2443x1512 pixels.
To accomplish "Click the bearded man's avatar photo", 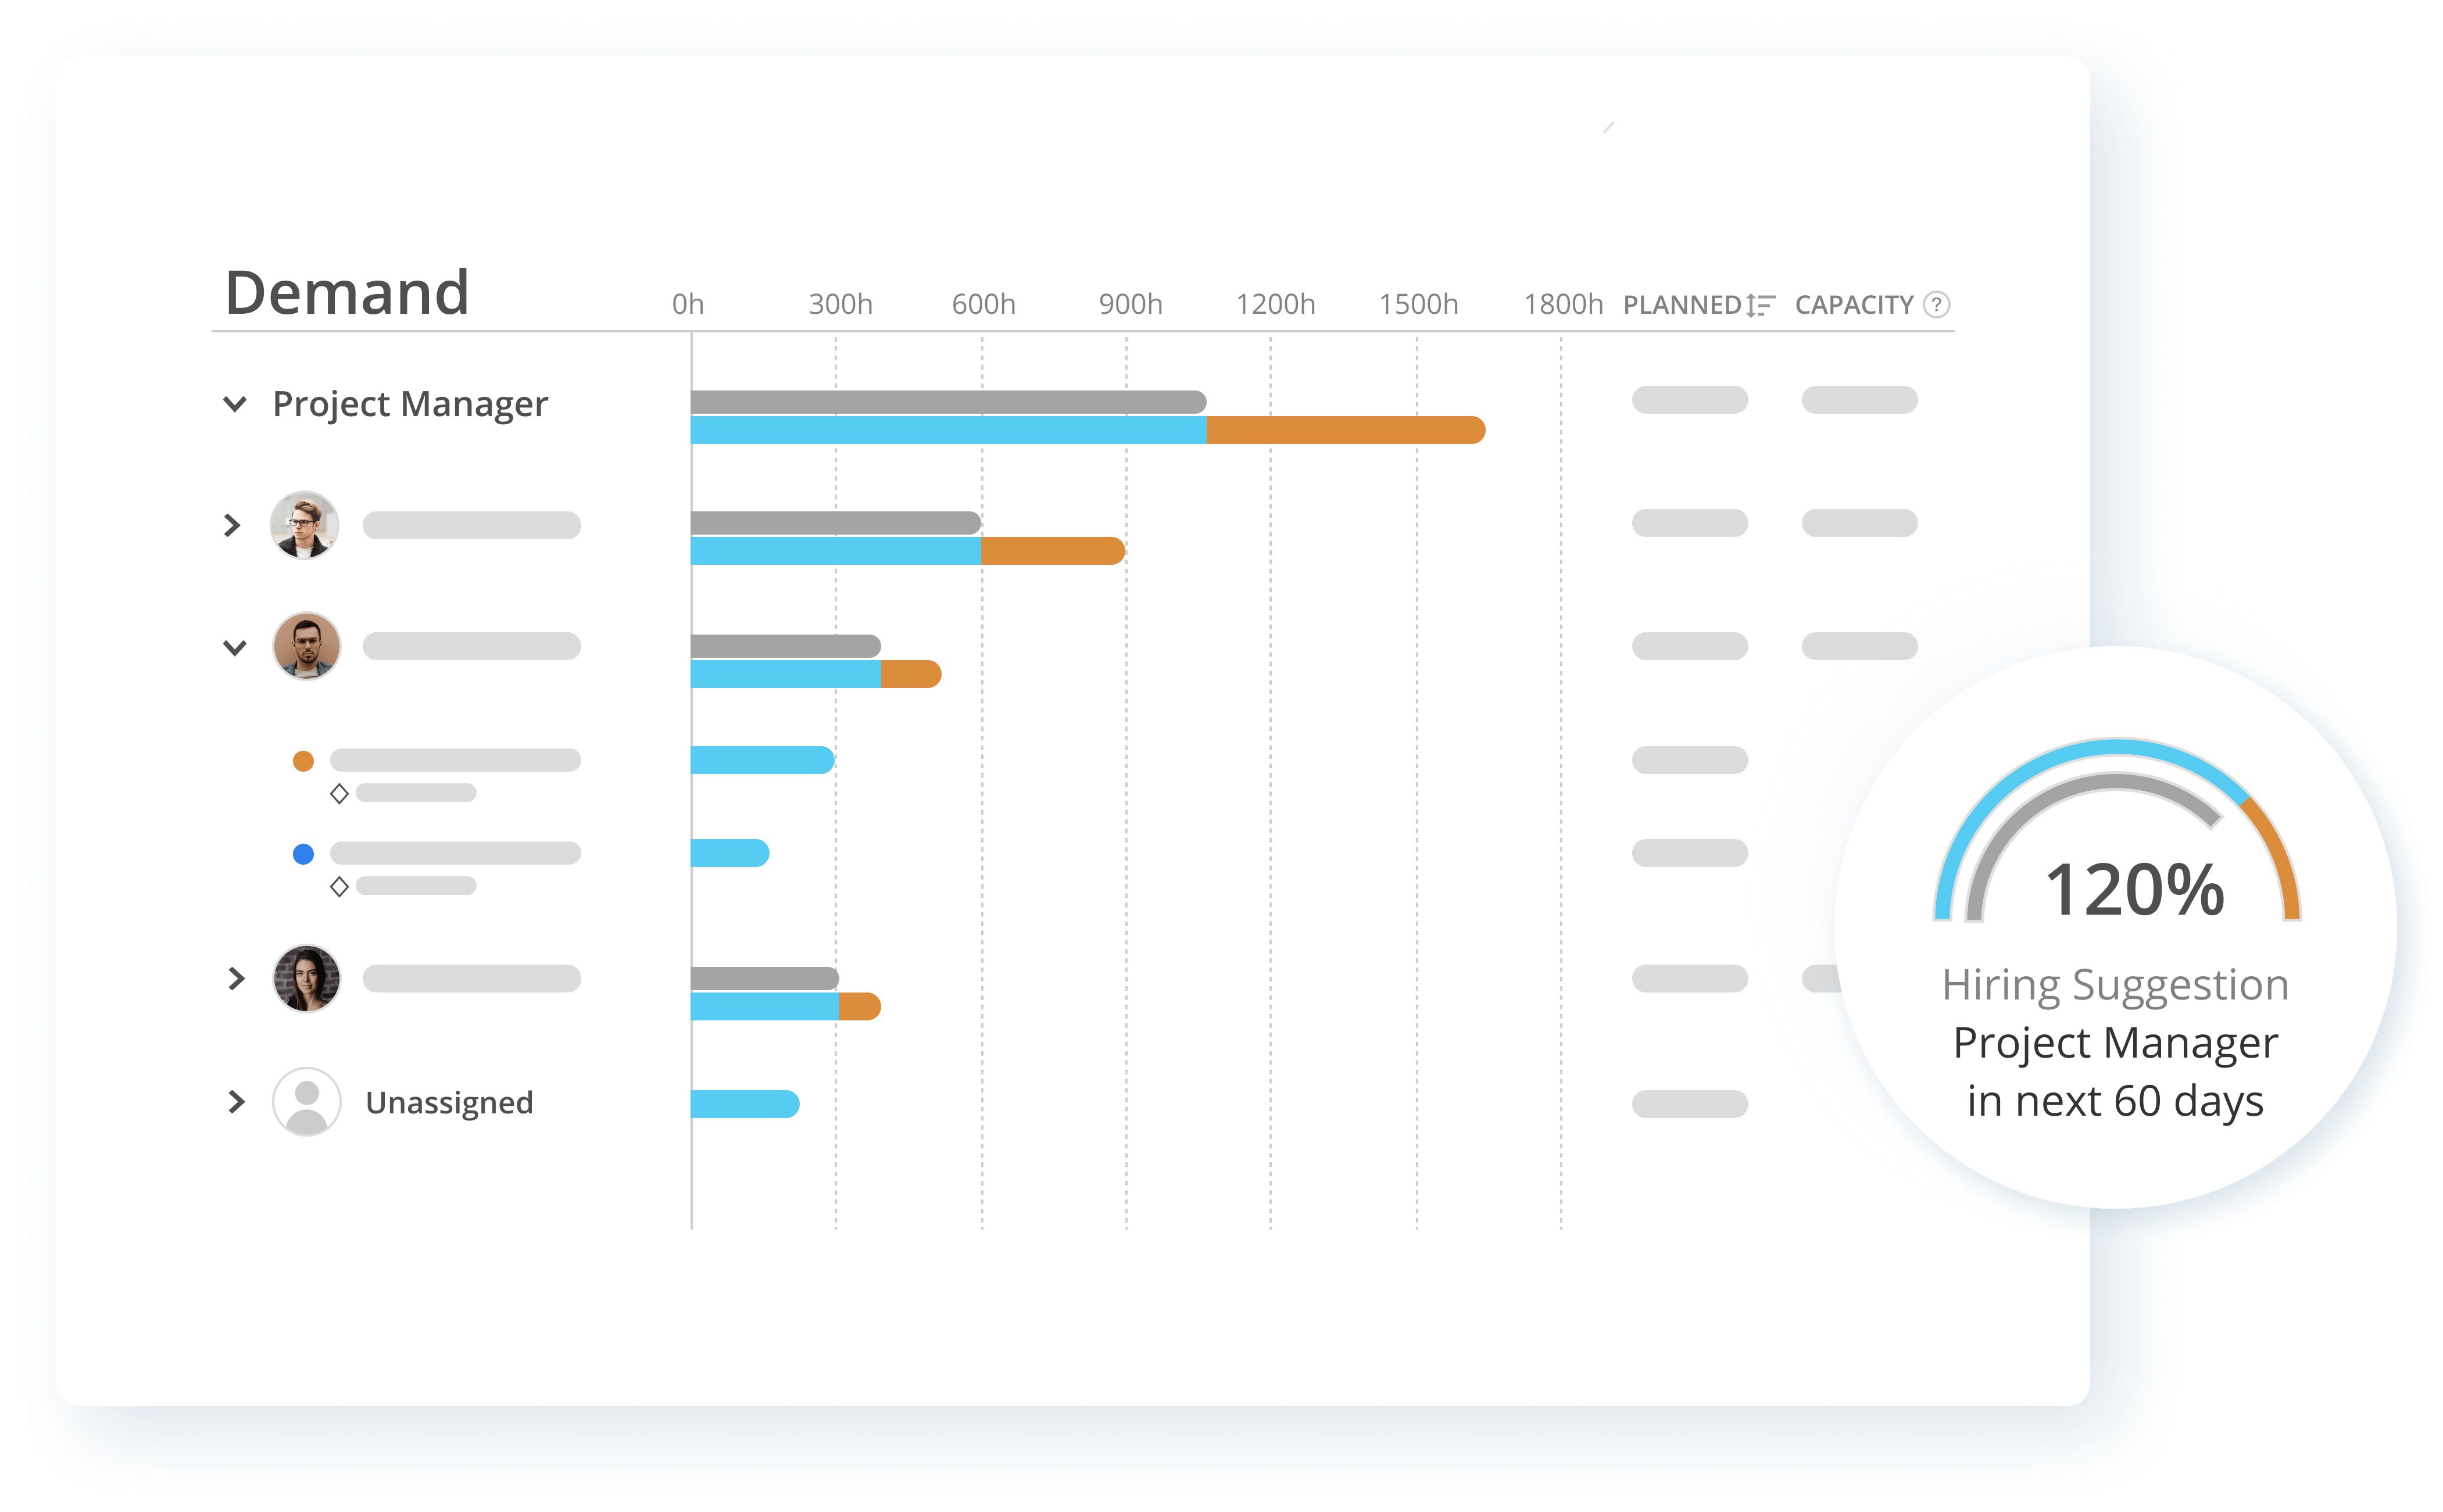I will [x=307, y=646].
